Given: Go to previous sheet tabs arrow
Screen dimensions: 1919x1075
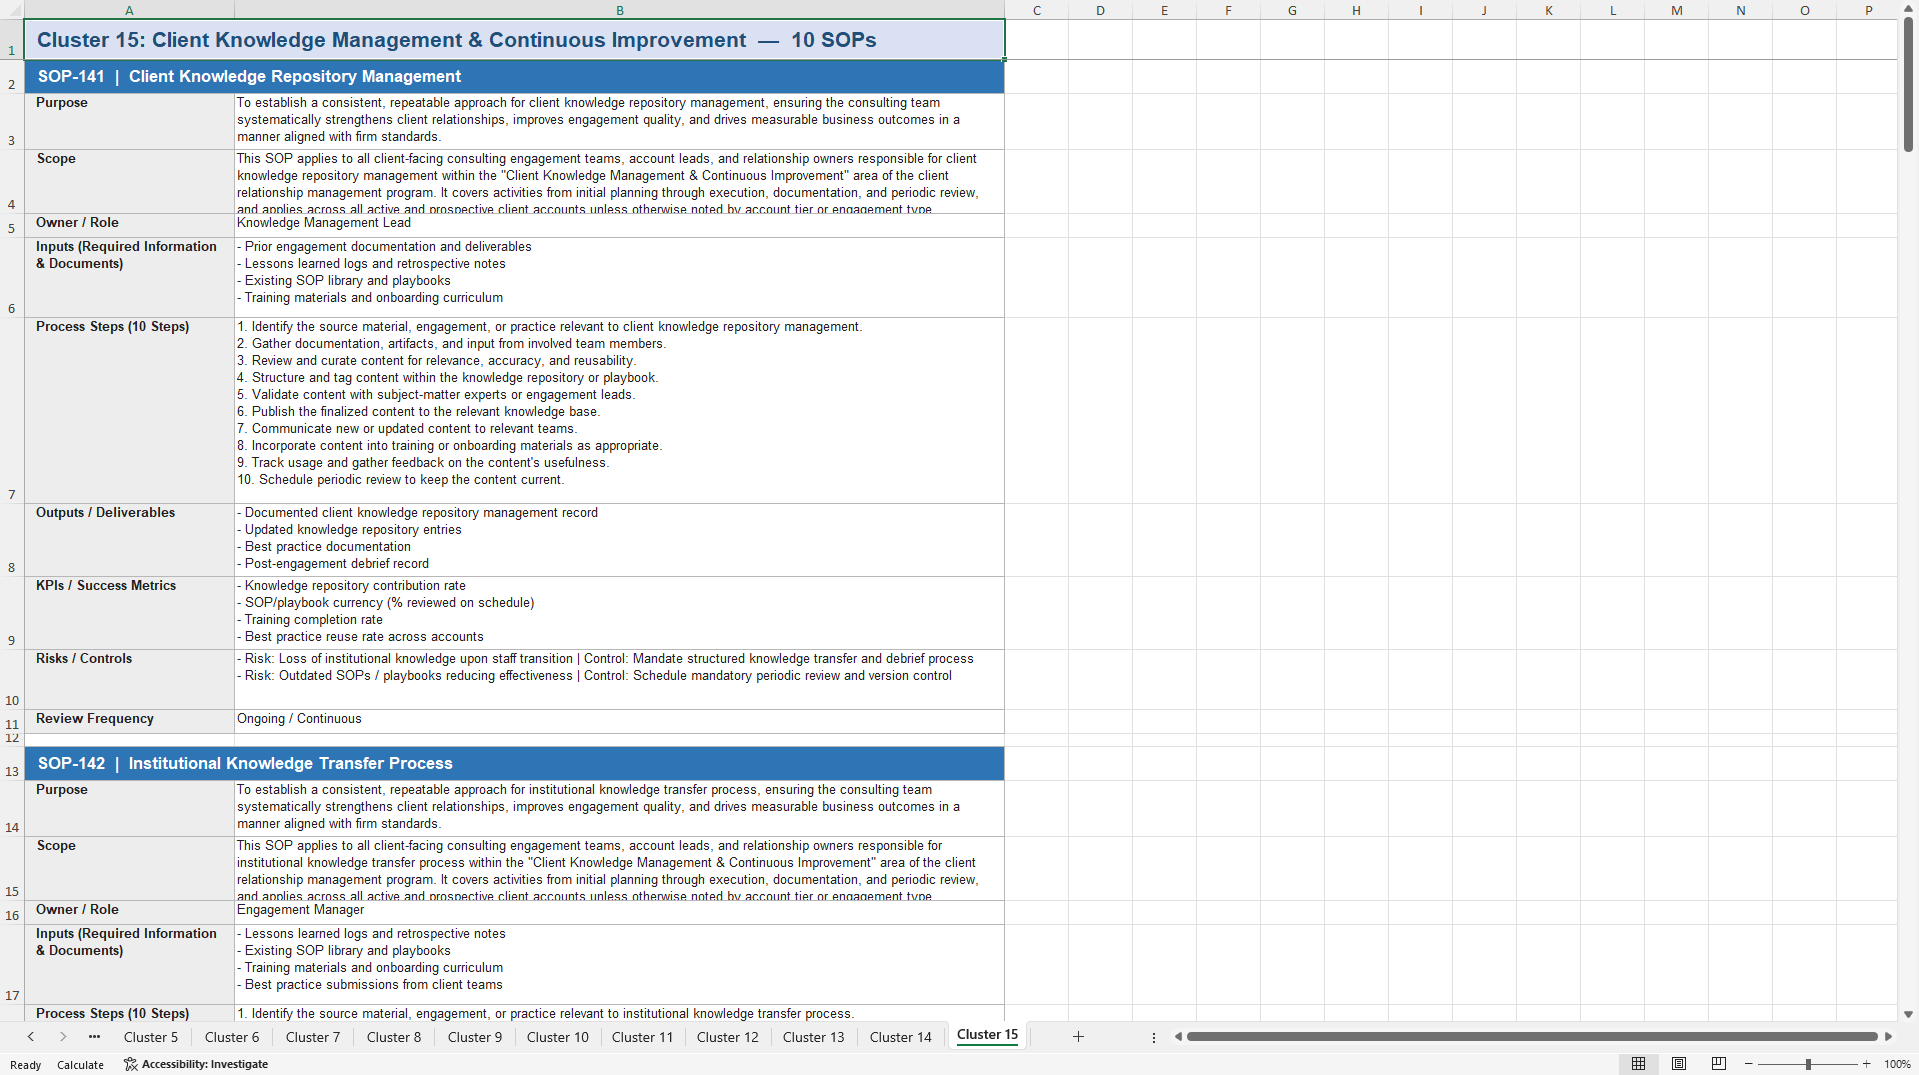Looking at the screenshot, I should pos(31,1037).
